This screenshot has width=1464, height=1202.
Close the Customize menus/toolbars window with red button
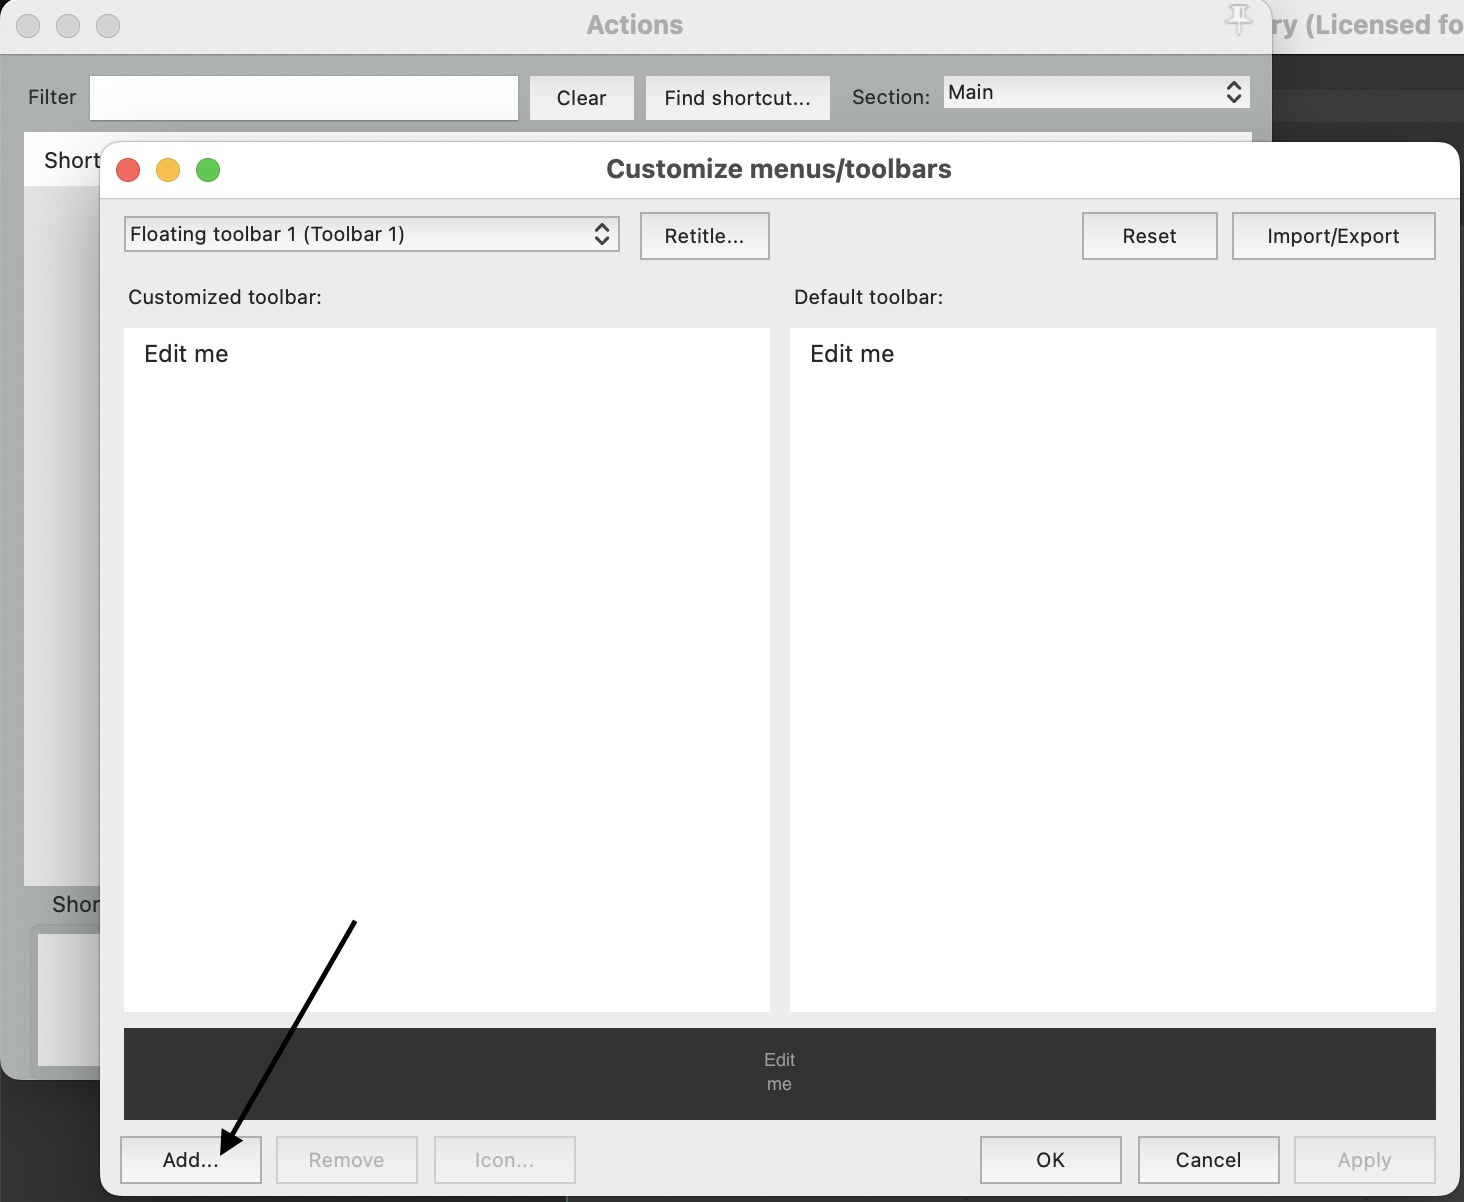(128, 170)
